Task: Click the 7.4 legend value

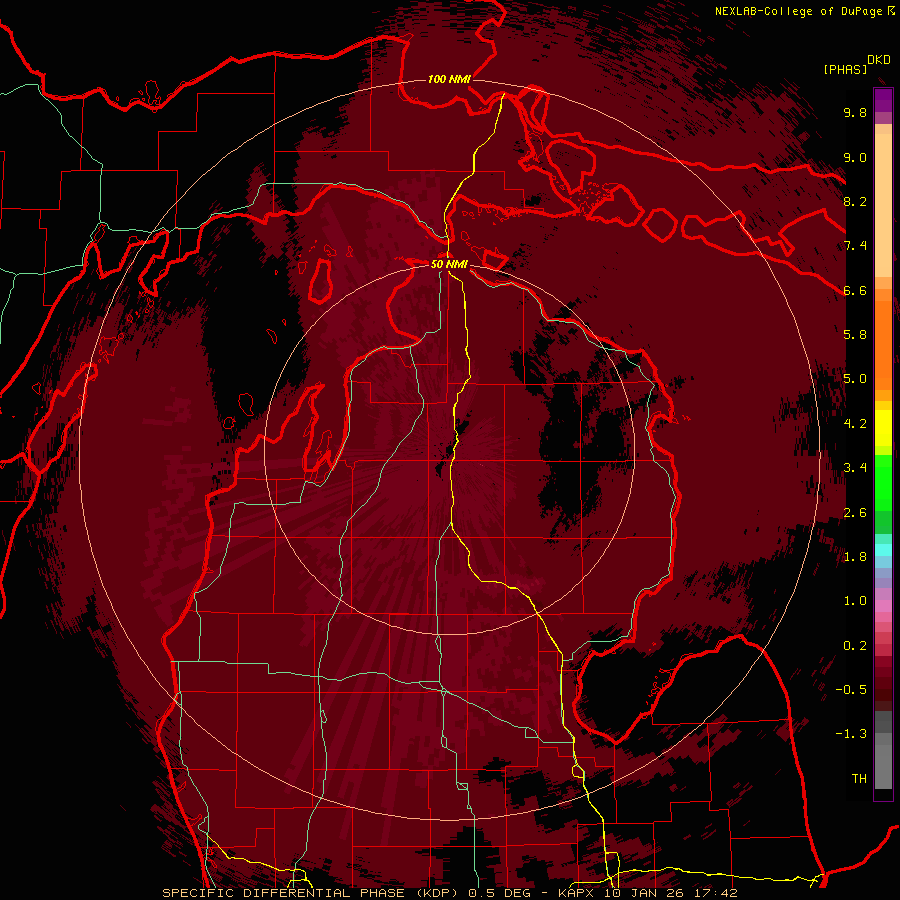Action: click(855, 246)
